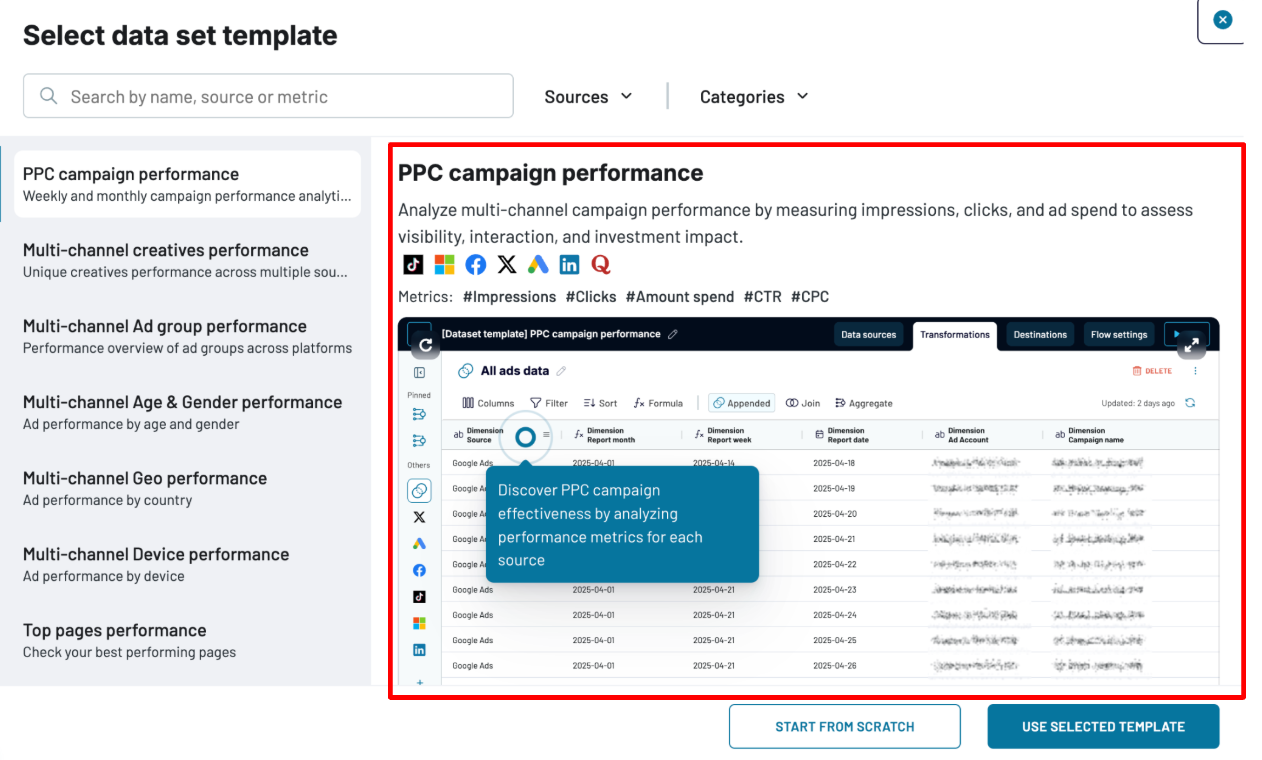Click the Facebook source icon
This screenshot has height=760, width=1262.
pos(476,264)
